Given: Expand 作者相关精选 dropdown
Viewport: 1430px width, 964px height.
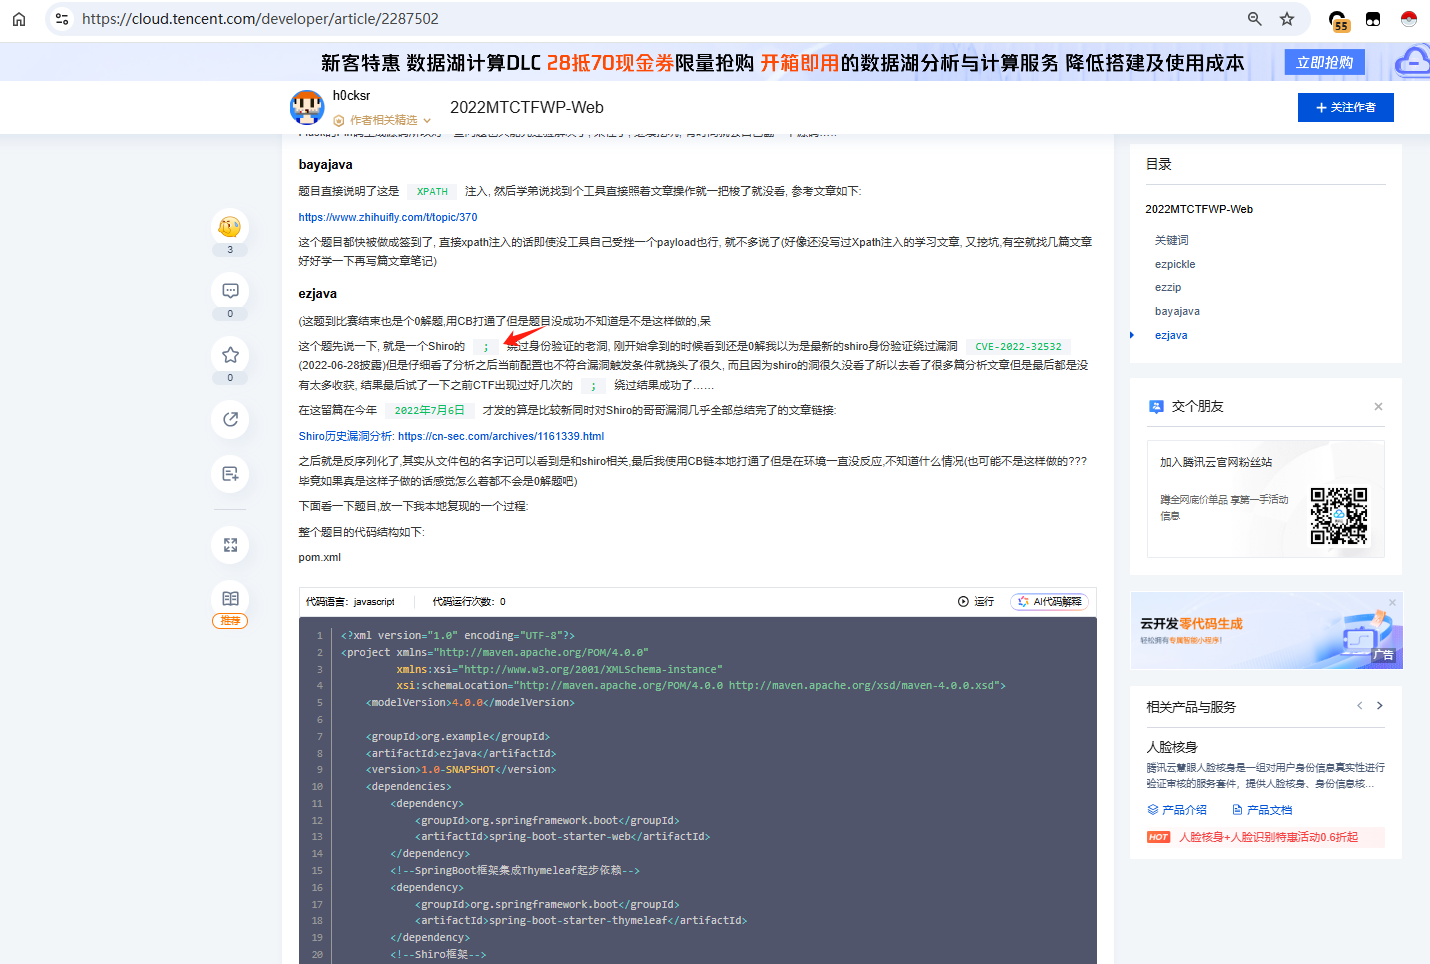Looking at the screenshot, I should pyautogui.click(x=383, y=120).
